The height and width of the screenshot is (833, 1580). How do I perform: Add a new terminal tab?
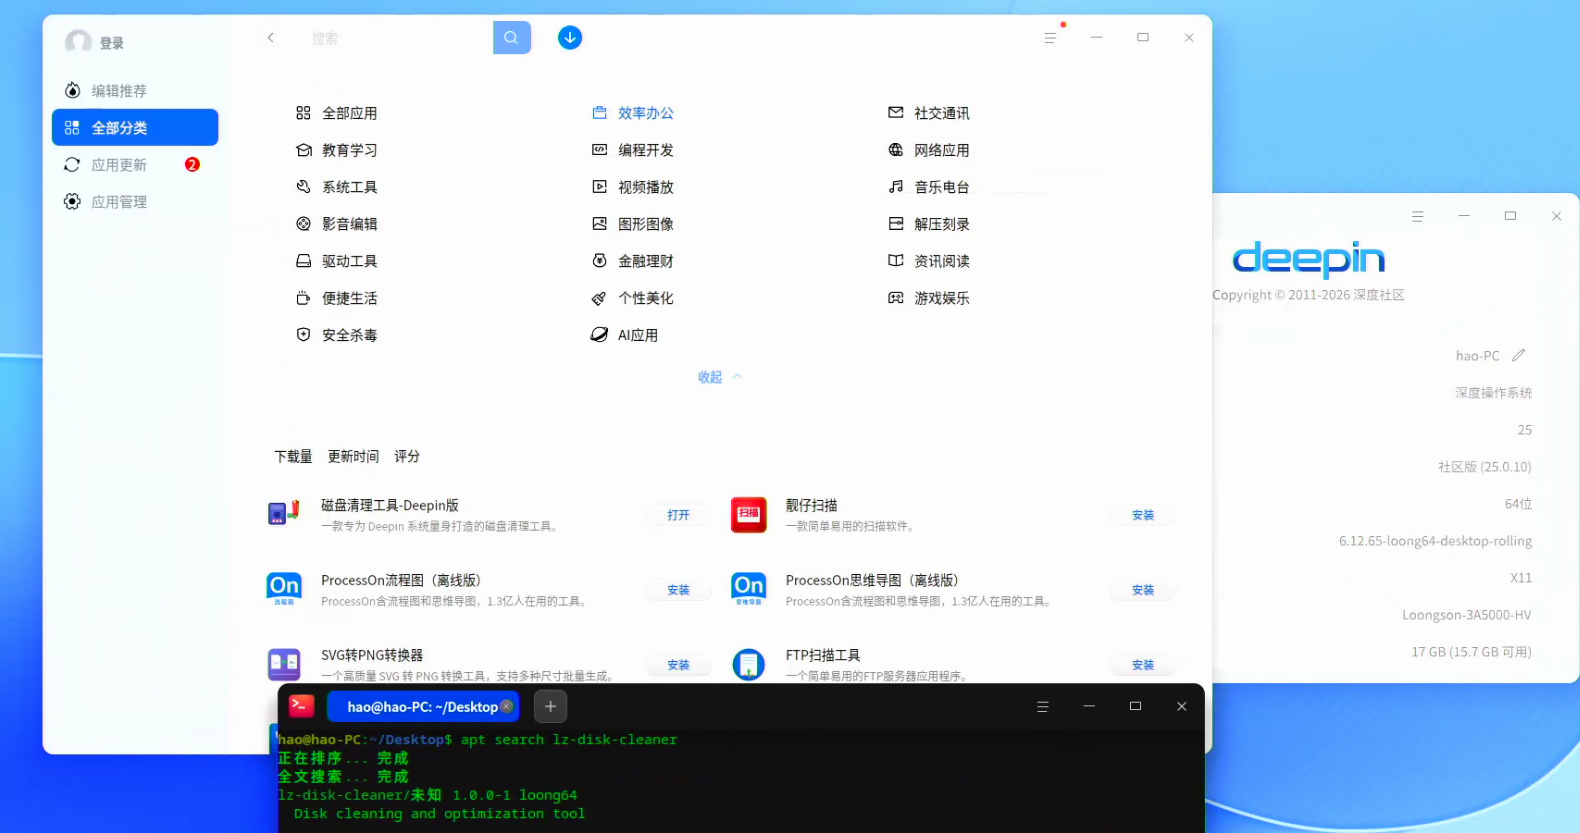click(x=550, y=706)
